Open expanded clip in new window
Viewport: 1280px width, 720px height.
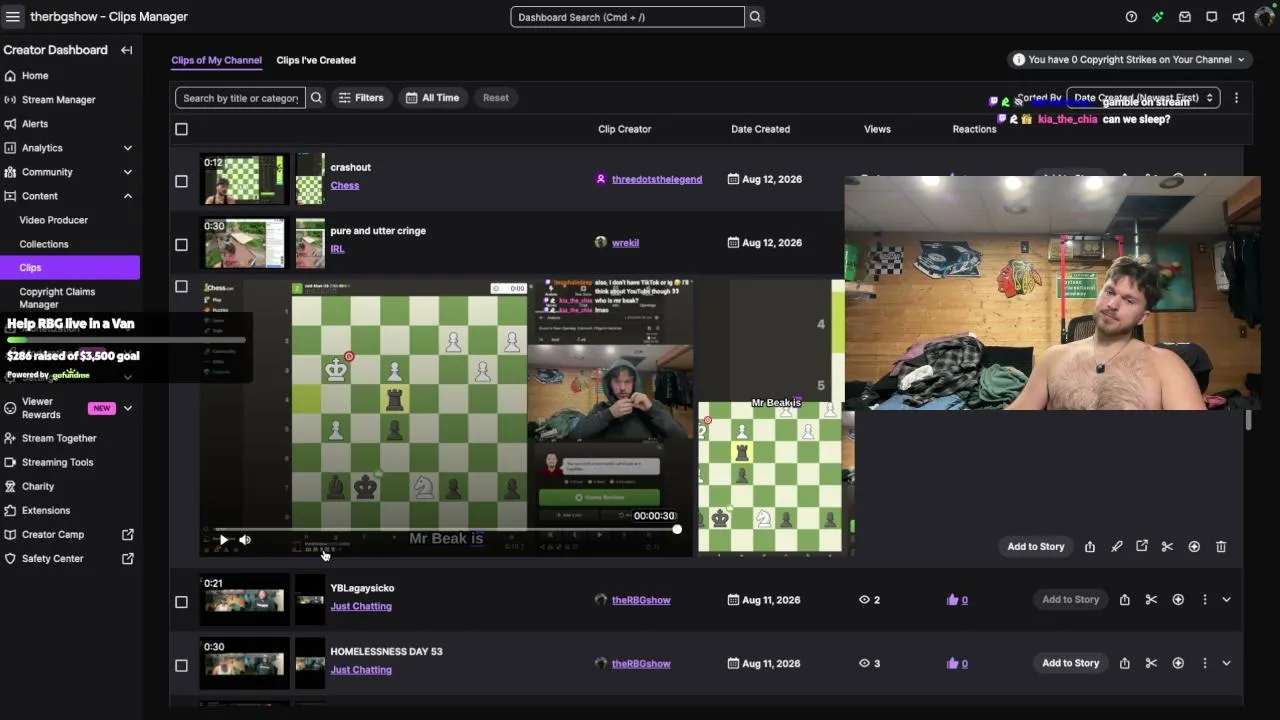pos(1142,547)
